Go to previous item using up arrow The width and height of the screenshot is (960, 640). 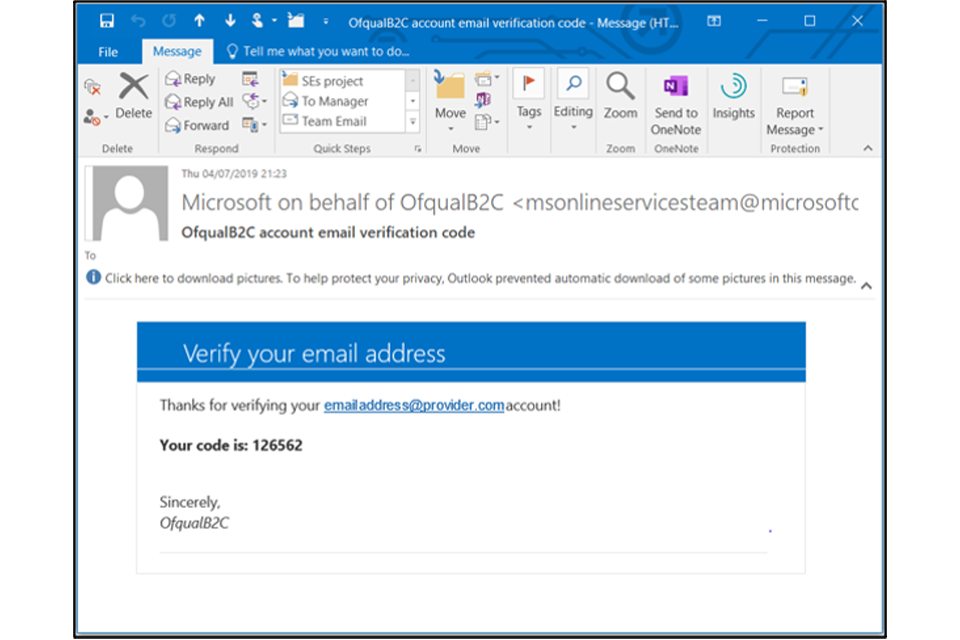click(199, 21)
